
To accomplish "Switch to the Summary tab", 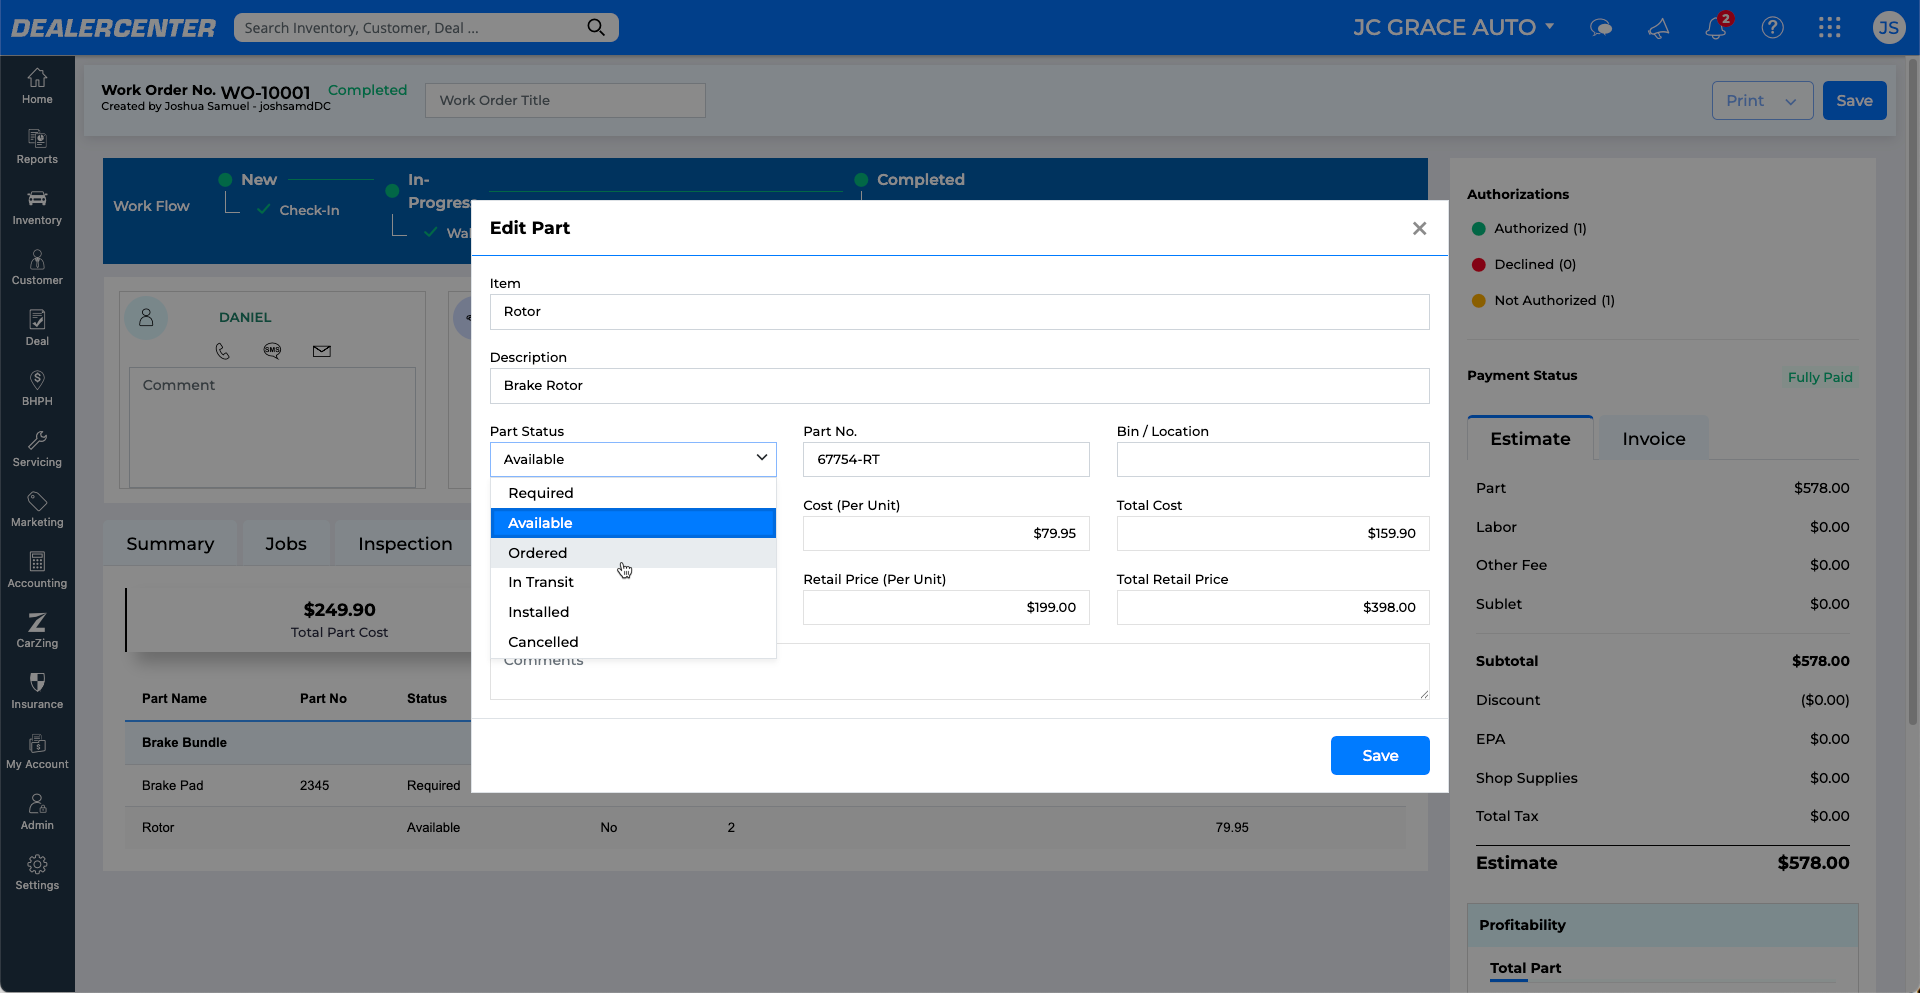I will [170, 543].
